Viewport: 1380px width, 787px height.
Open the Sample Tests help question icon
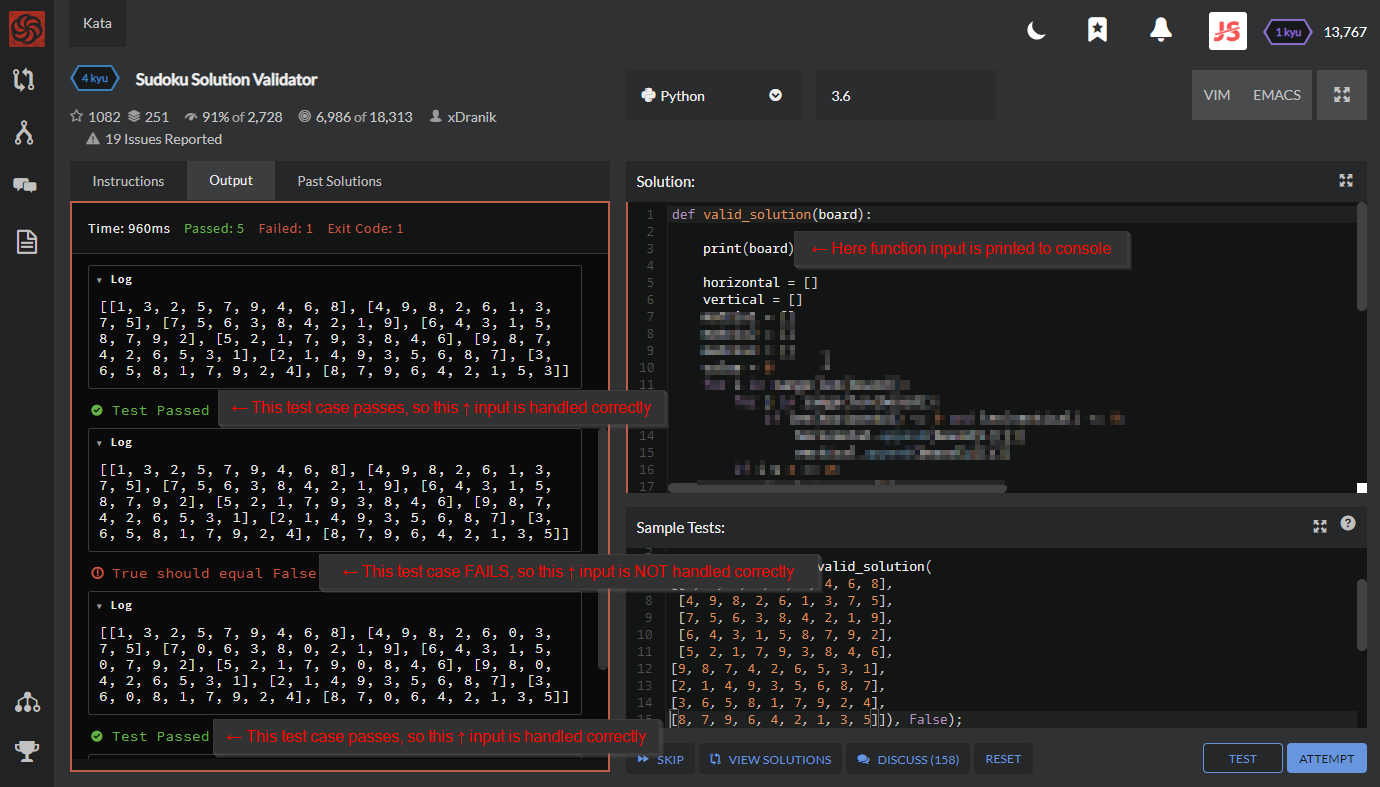coord(1348,523)
